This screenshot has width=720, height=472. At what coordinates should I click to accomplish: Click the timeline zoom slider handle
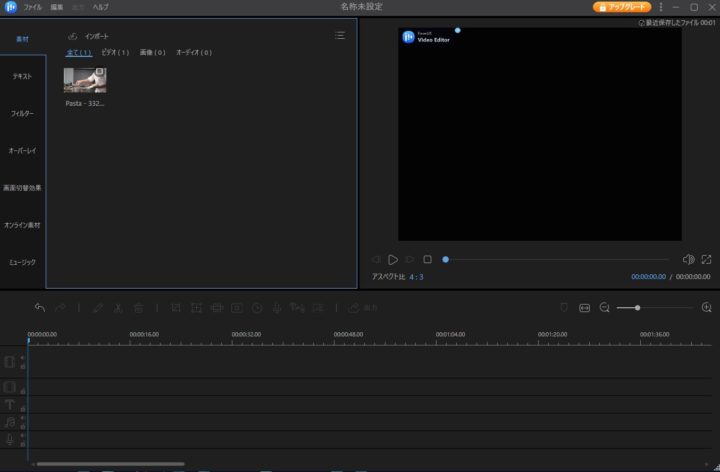[x=637, y=308]
